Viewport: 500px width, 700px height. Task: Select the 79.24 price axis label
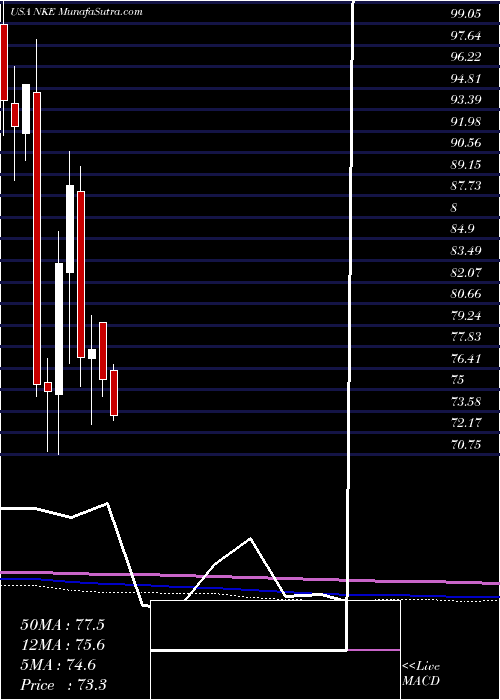(466, 315)
